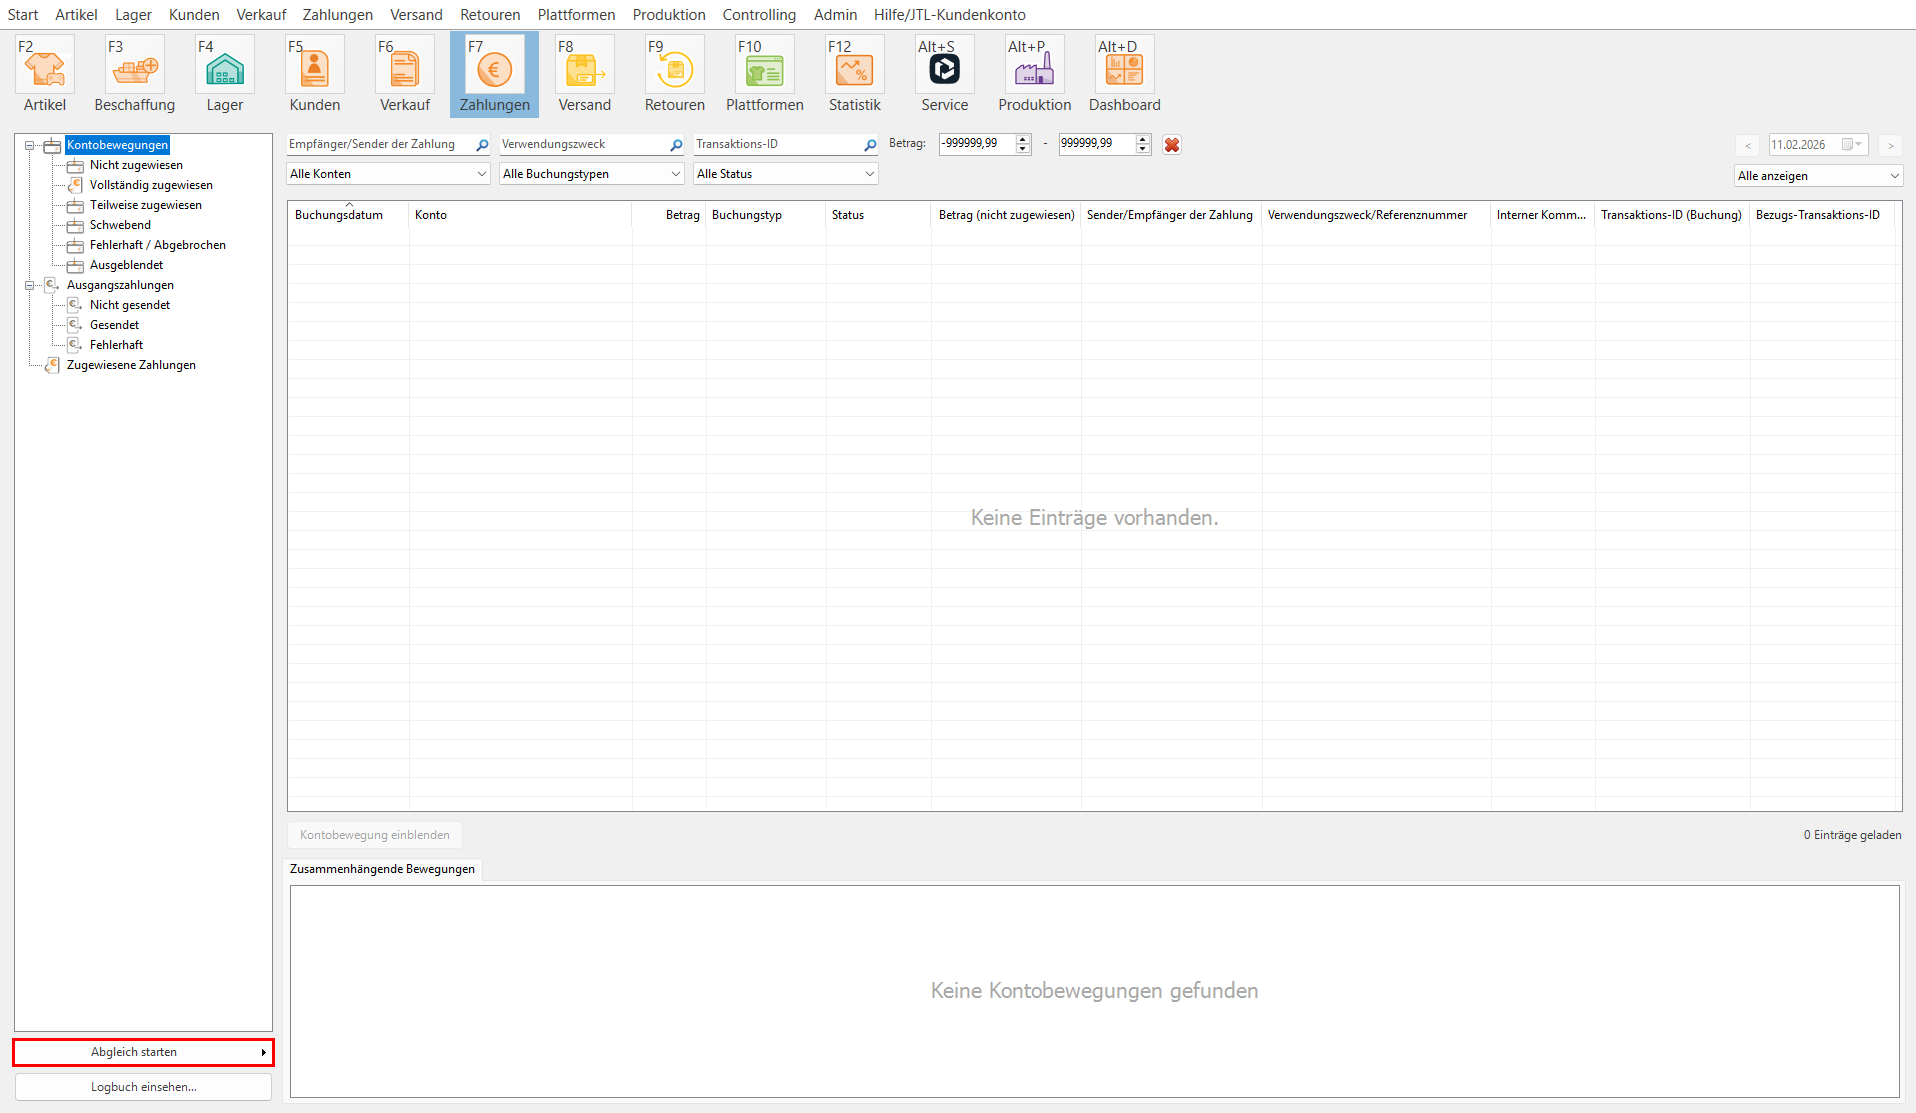
Task: Open the Alle Konten dropdown
Action: pos(387,174)
